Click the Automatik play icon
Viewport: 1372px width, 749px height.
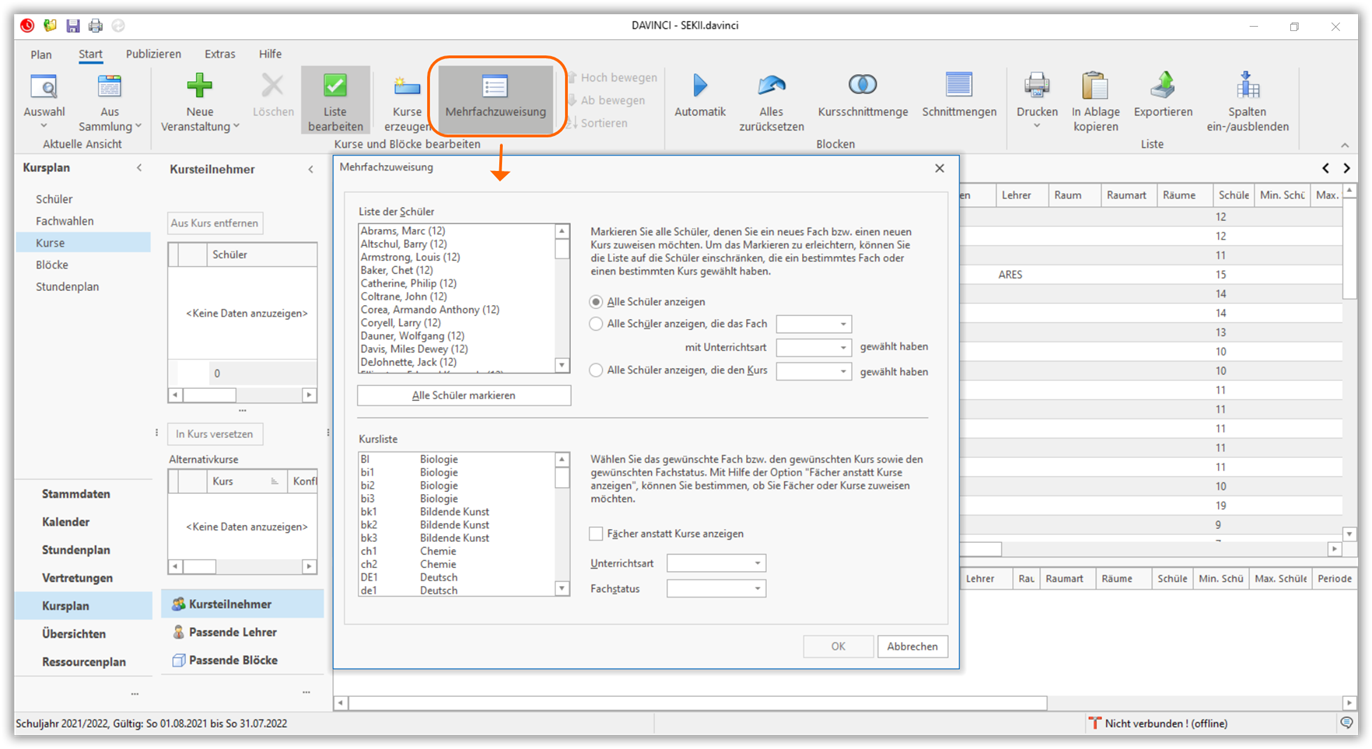coord(699,87)
